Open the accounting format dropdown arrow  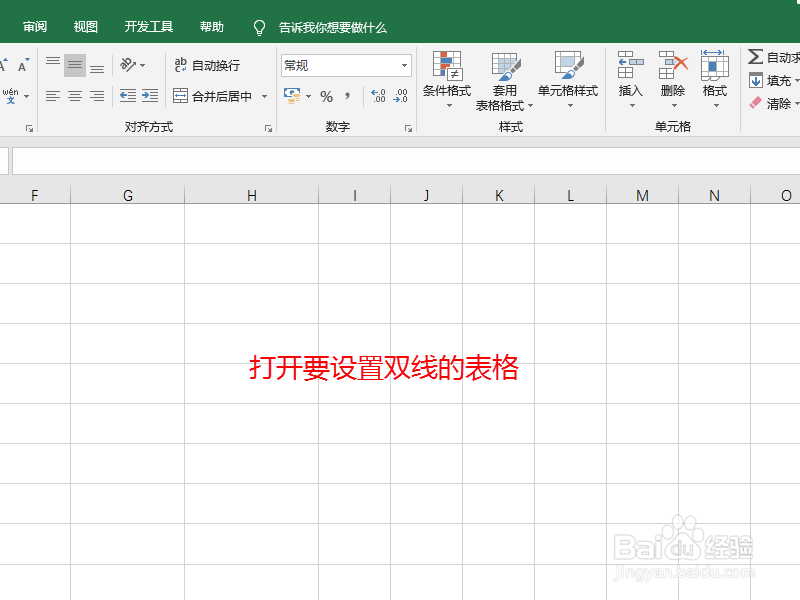308,96
